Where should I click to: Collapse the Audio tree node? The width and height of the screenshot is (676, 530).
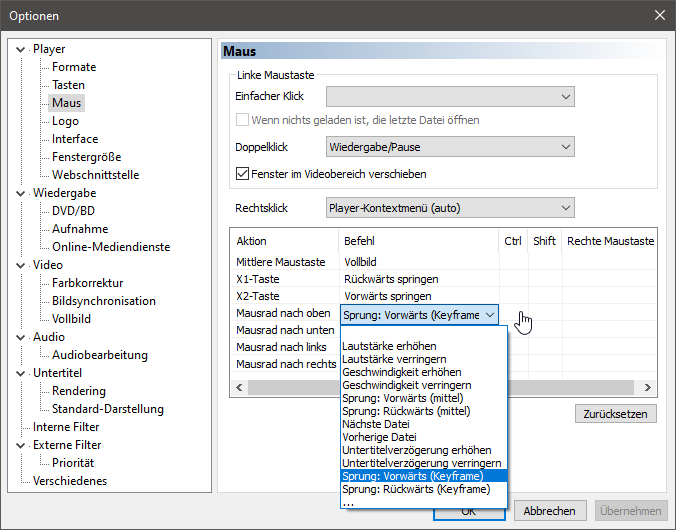pos(20,337)
